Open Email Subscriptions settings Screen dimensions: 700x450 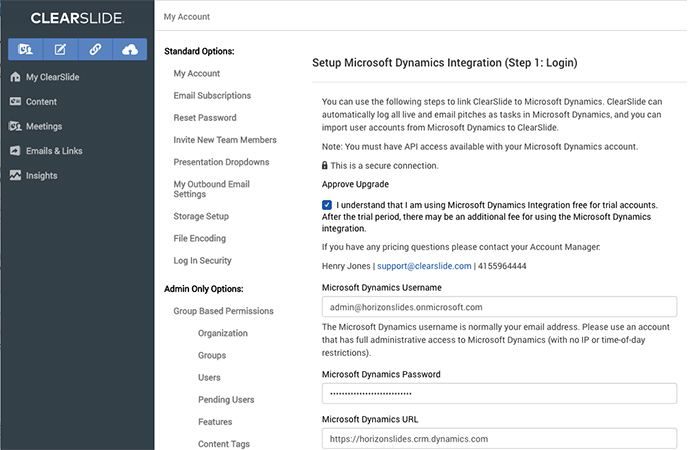tap(212, 96)
